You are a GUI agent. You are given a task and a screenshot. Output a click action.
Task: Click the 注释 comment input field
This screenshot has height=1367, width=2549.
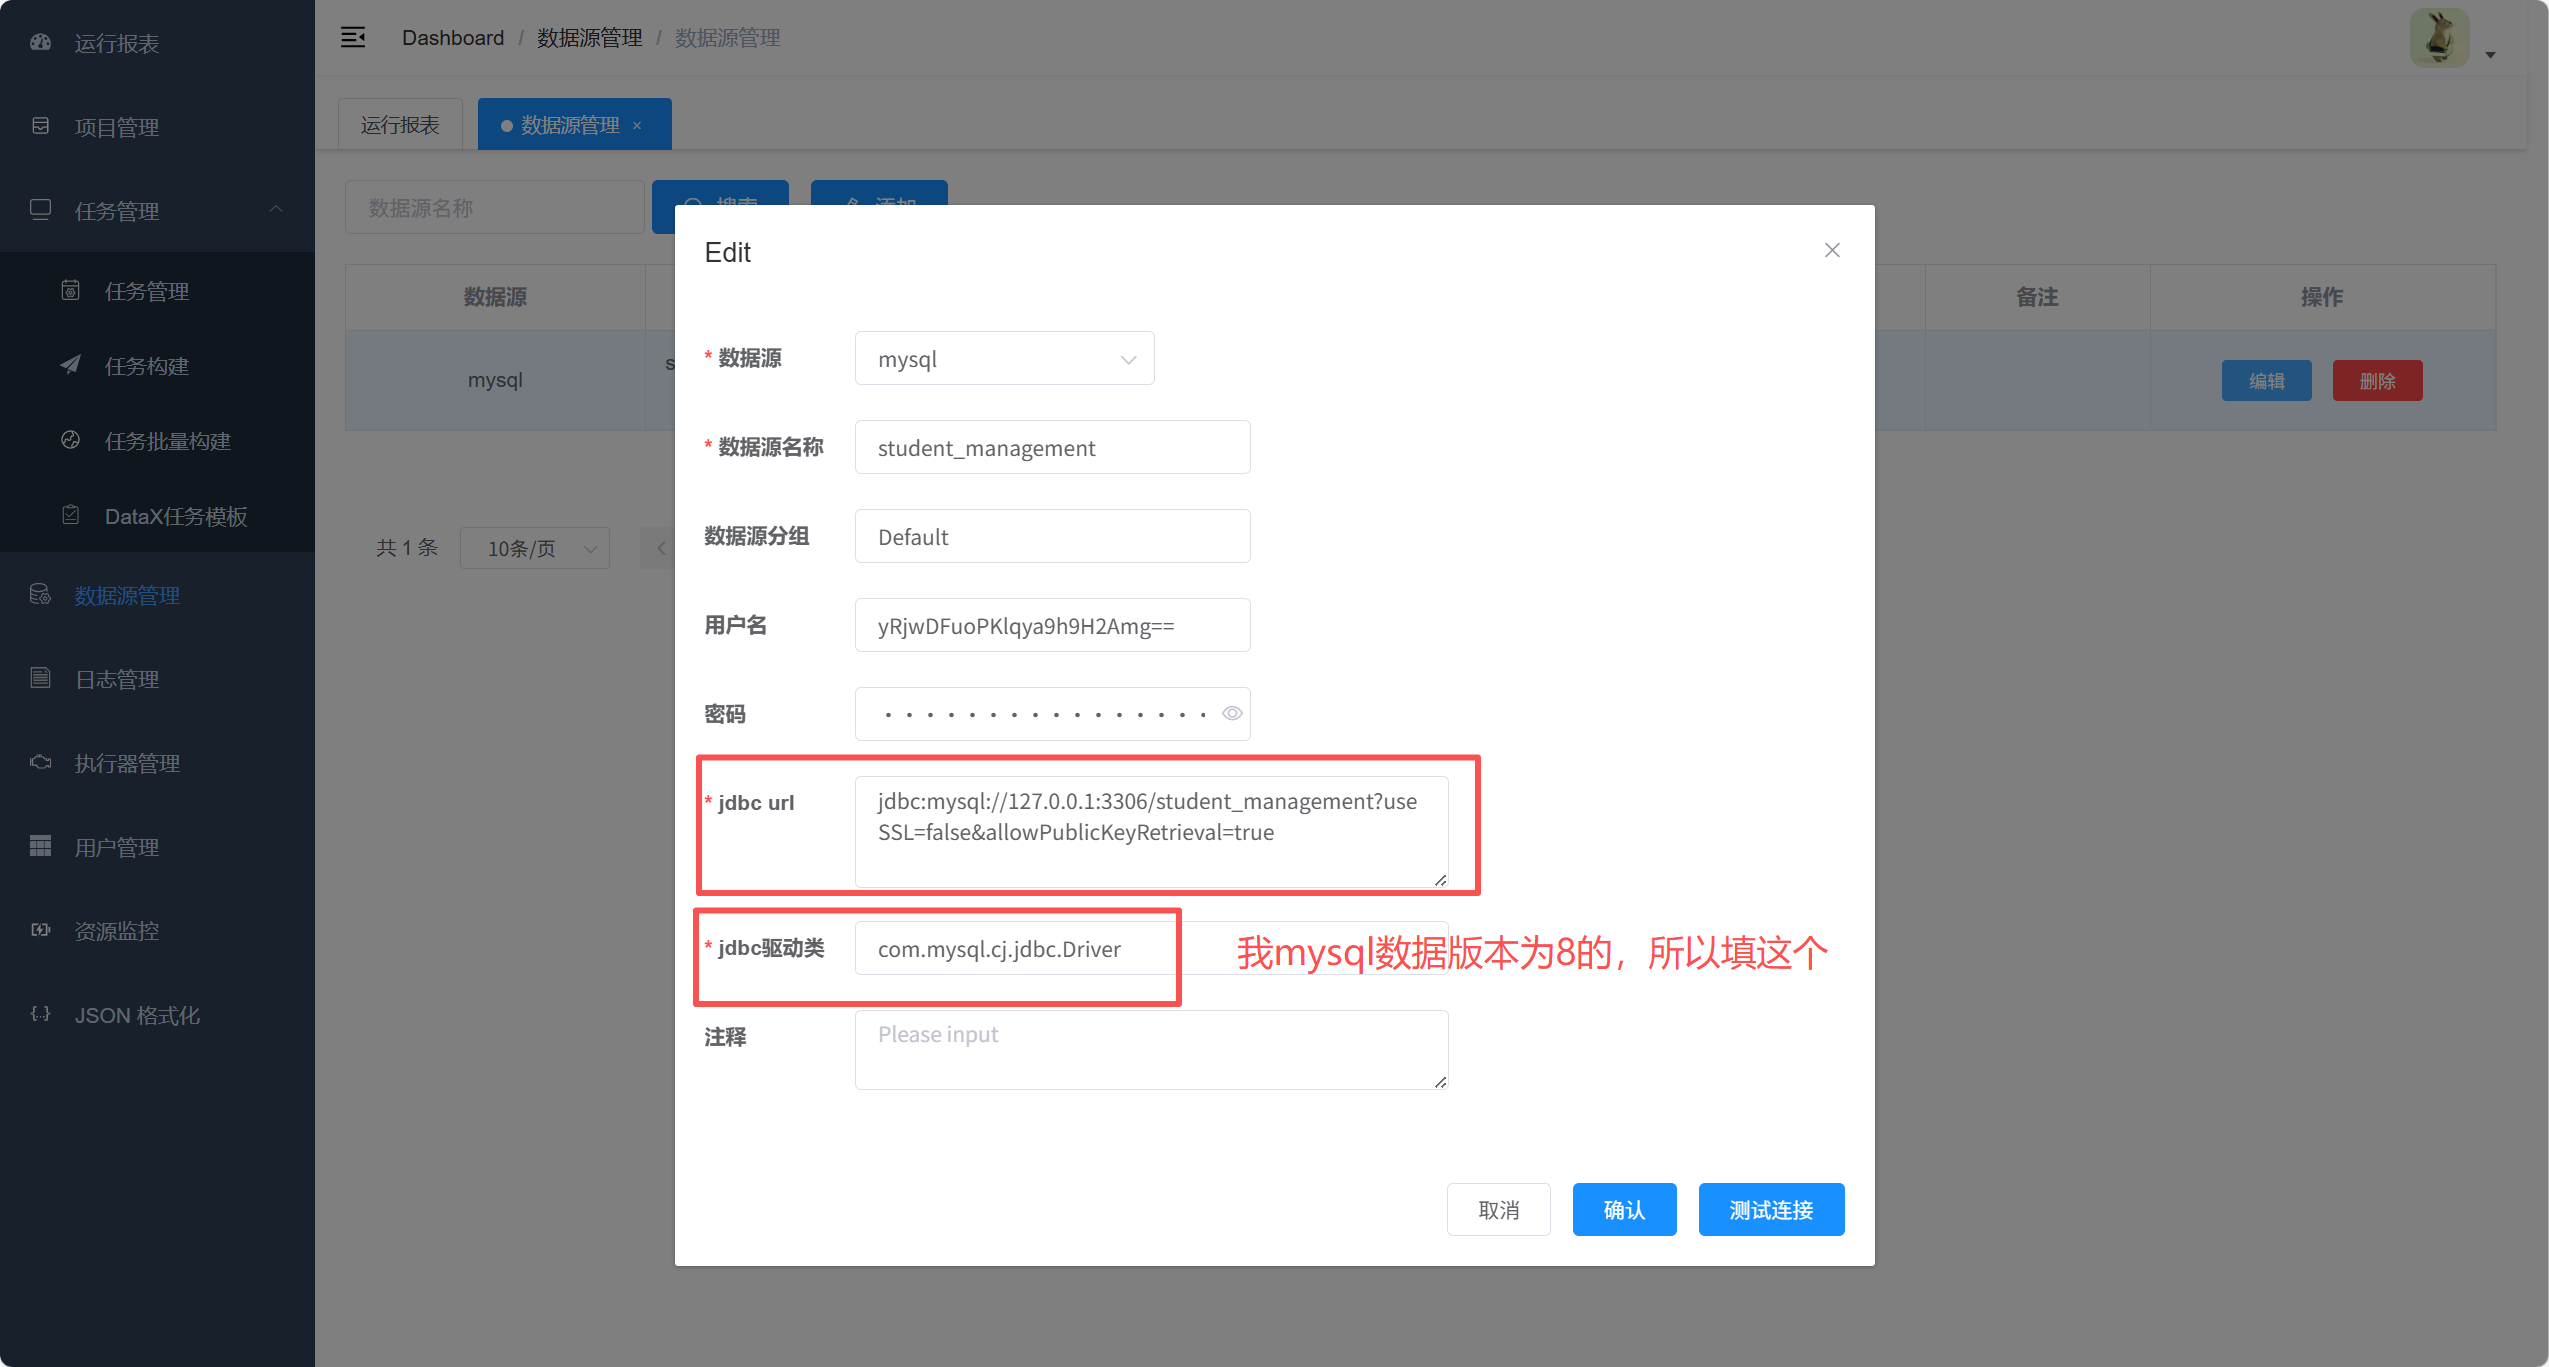(1150, 1048)
